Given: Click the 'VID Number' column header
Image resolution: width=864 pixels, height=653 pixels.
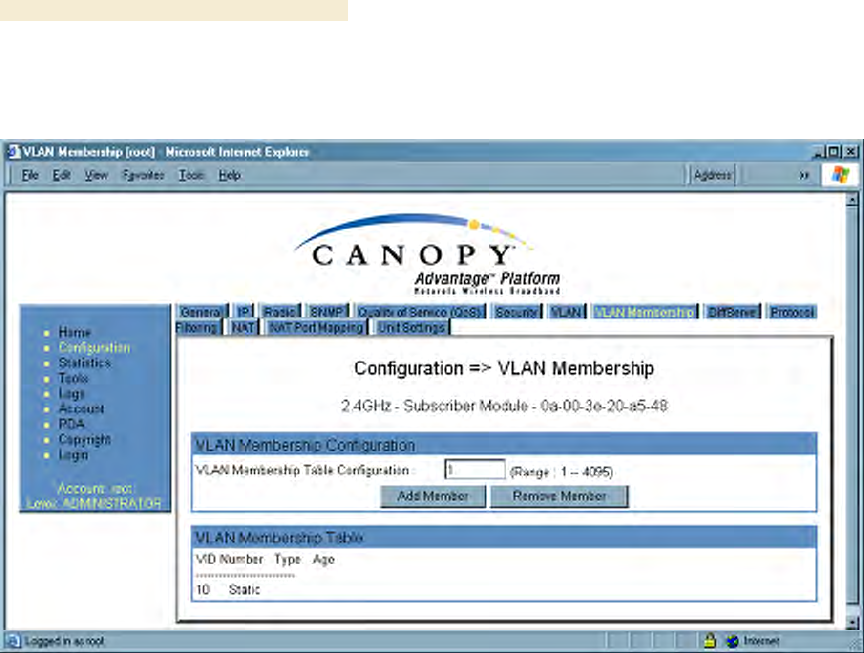Looking at the screenshot, I should pos(229,559).
